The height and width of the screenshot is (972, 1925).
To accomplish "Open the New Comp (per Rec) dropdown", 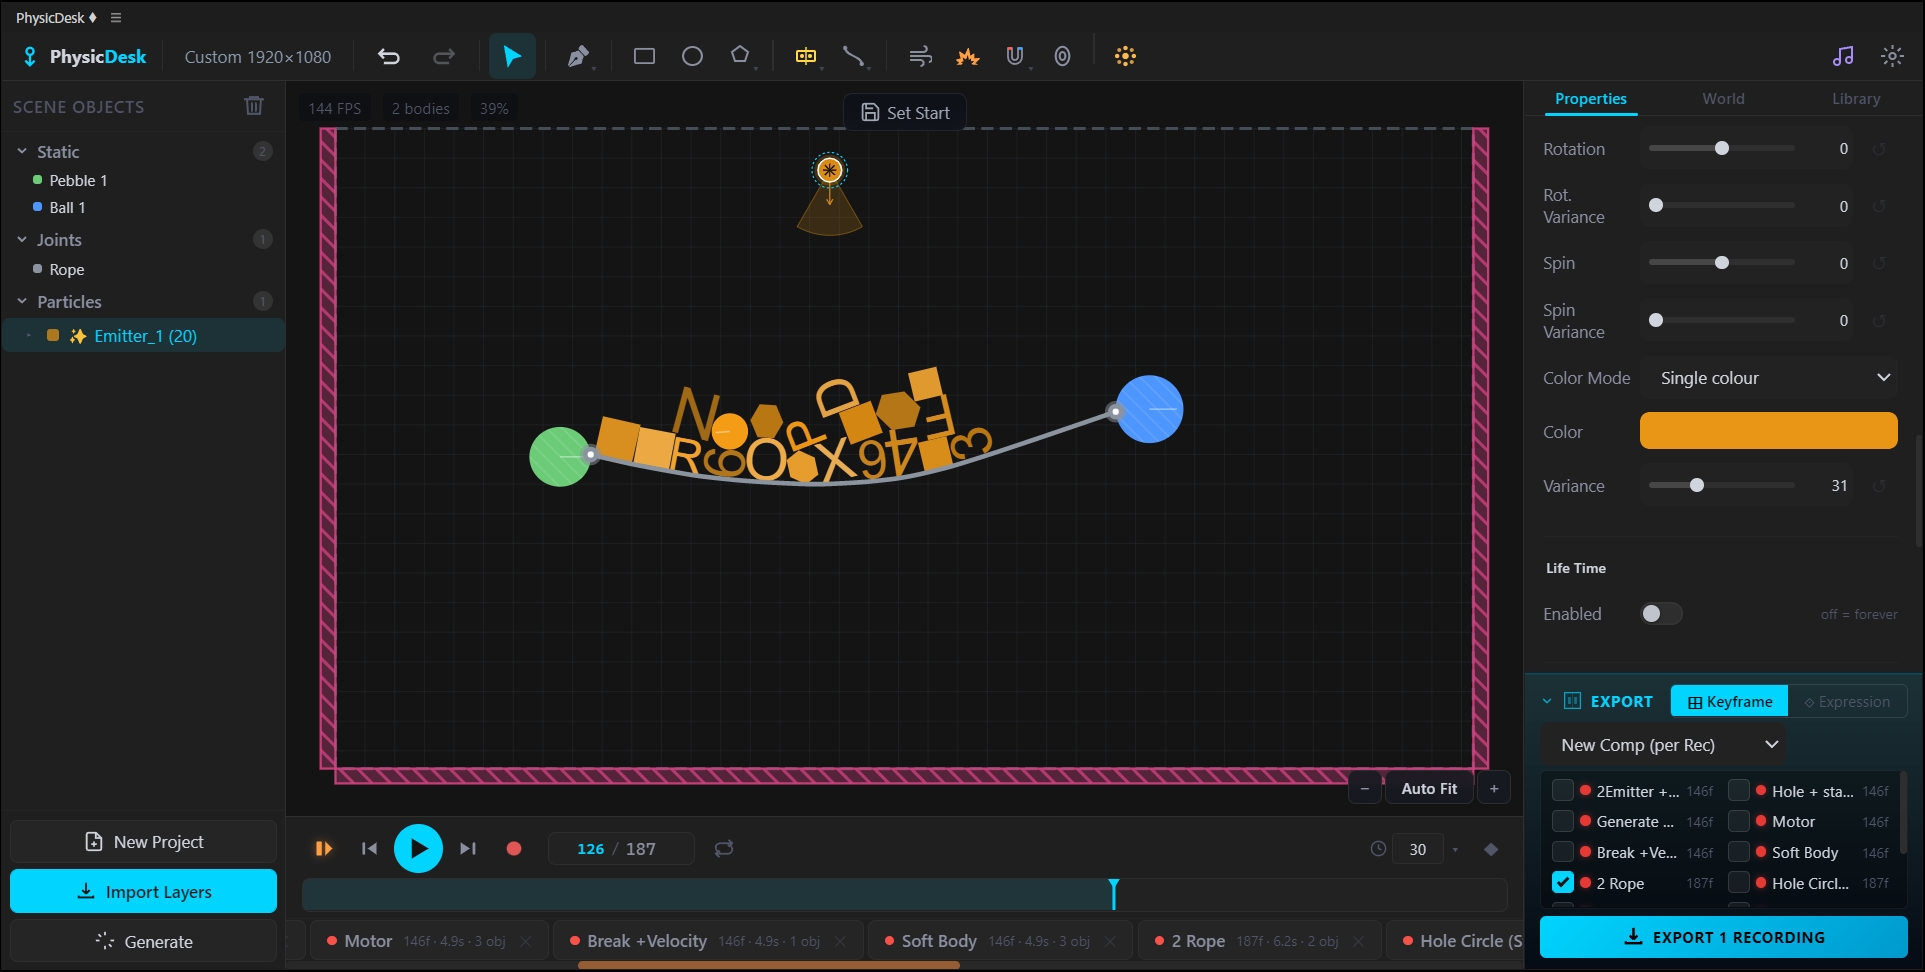I will (x=1666, y=745).
